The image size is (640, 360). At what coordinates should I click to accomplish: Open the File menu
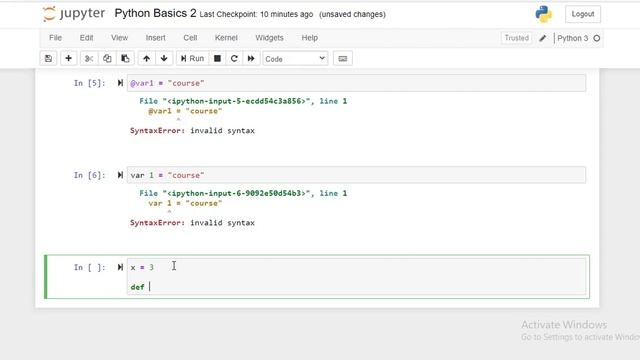point(56,38)
